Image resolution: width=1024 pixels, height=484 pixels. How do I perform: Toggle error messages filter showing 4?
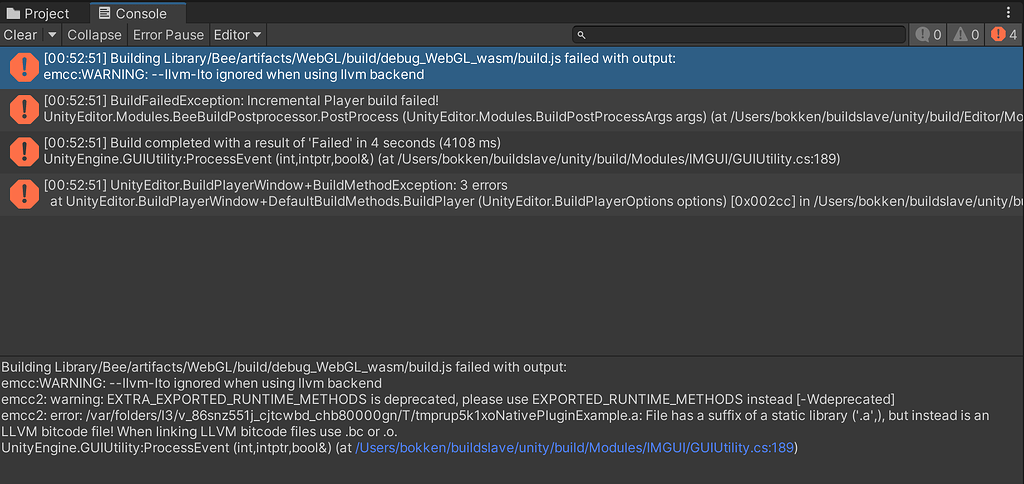pyautogui.click(x=1003, y=35)
